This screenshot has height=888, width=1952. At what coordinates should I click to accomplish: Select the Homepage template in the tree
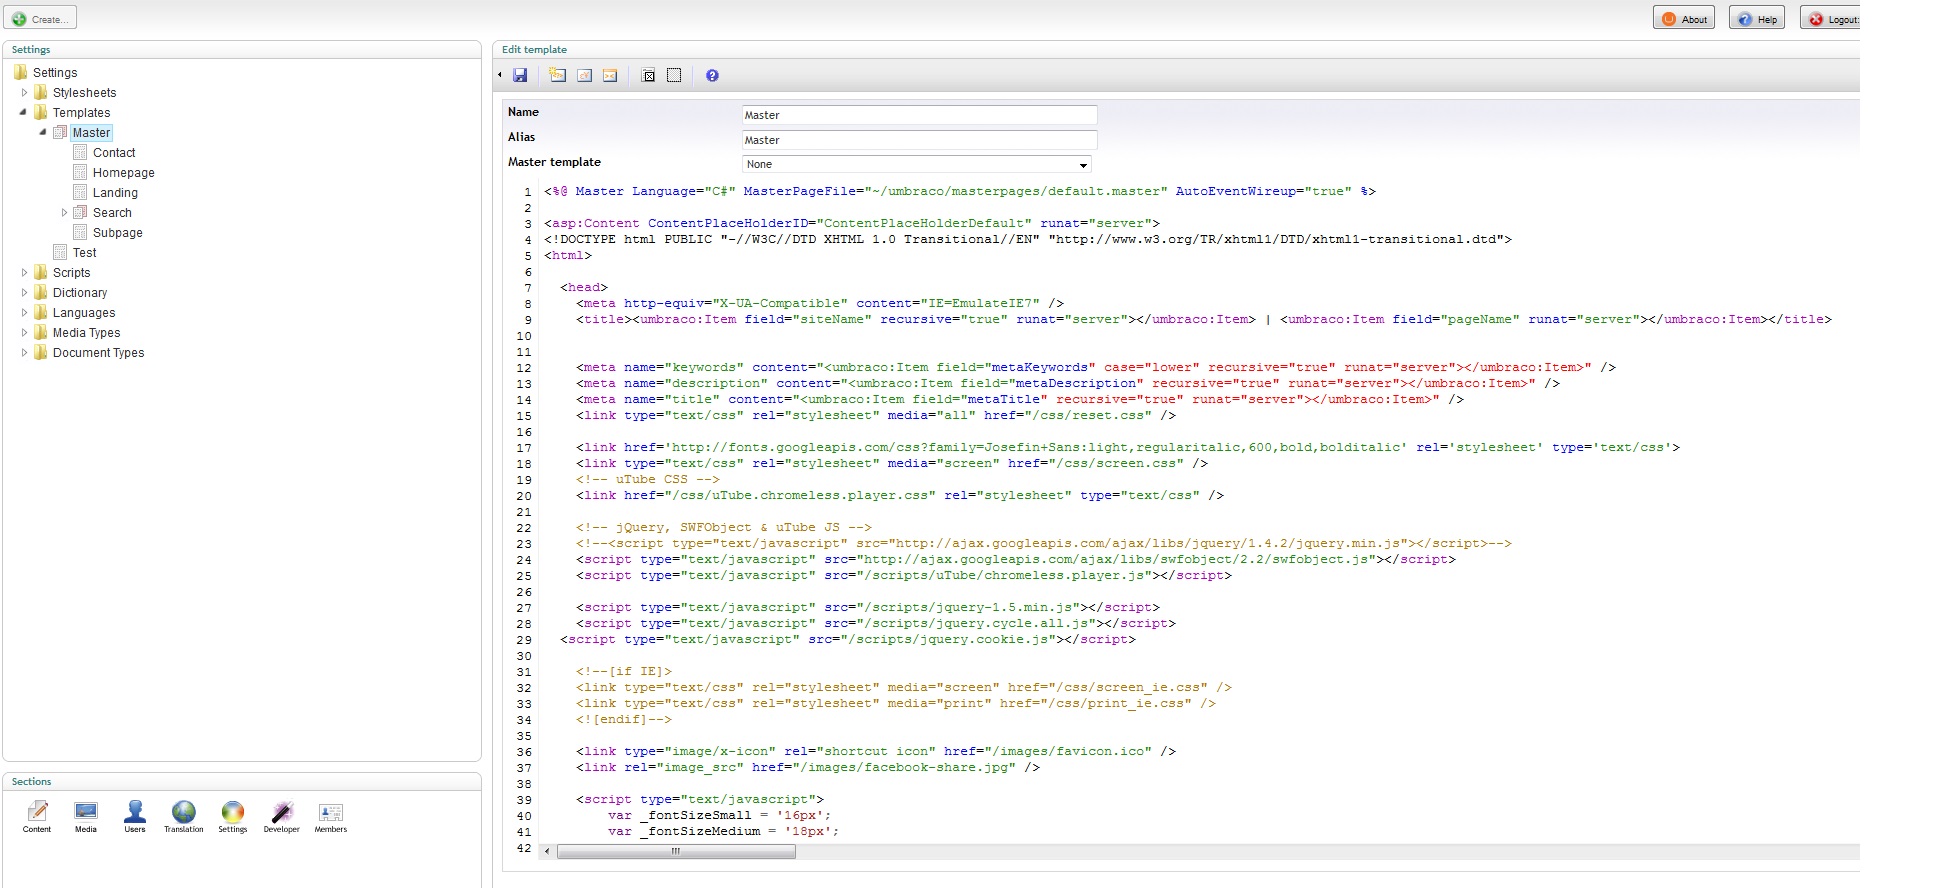pos(123,173)
